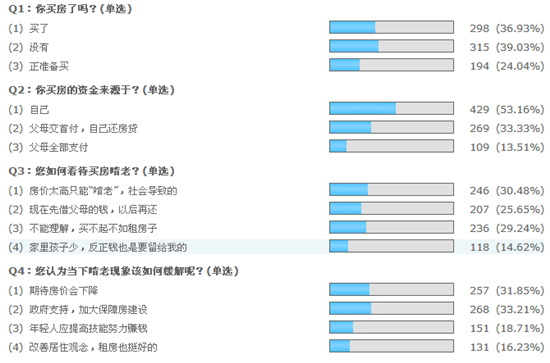
Task: Click the progress bar for 买了 option
Action: pyautogui.click(x=391, y=27)
